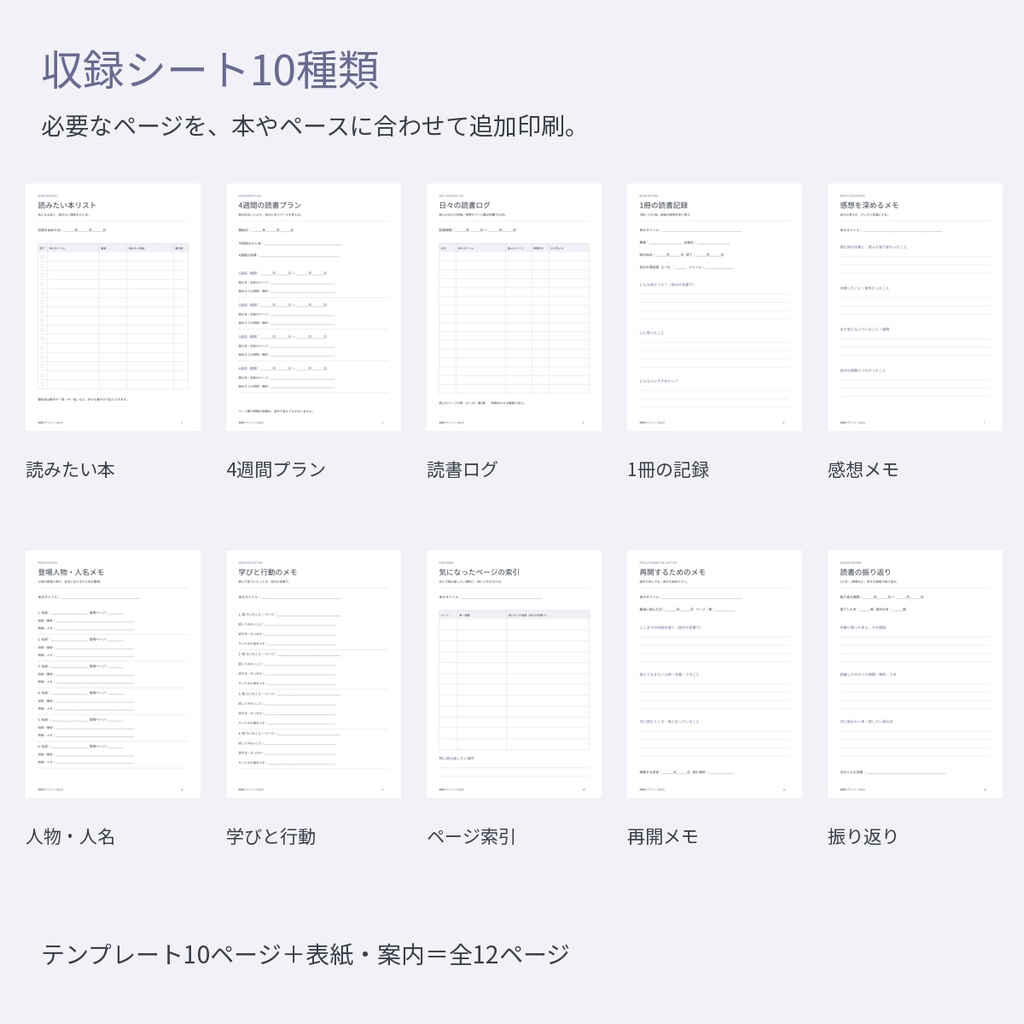Open the 感想を深めるメモ sheet thumbnail

pyautogui.click(x=915, y=307)
